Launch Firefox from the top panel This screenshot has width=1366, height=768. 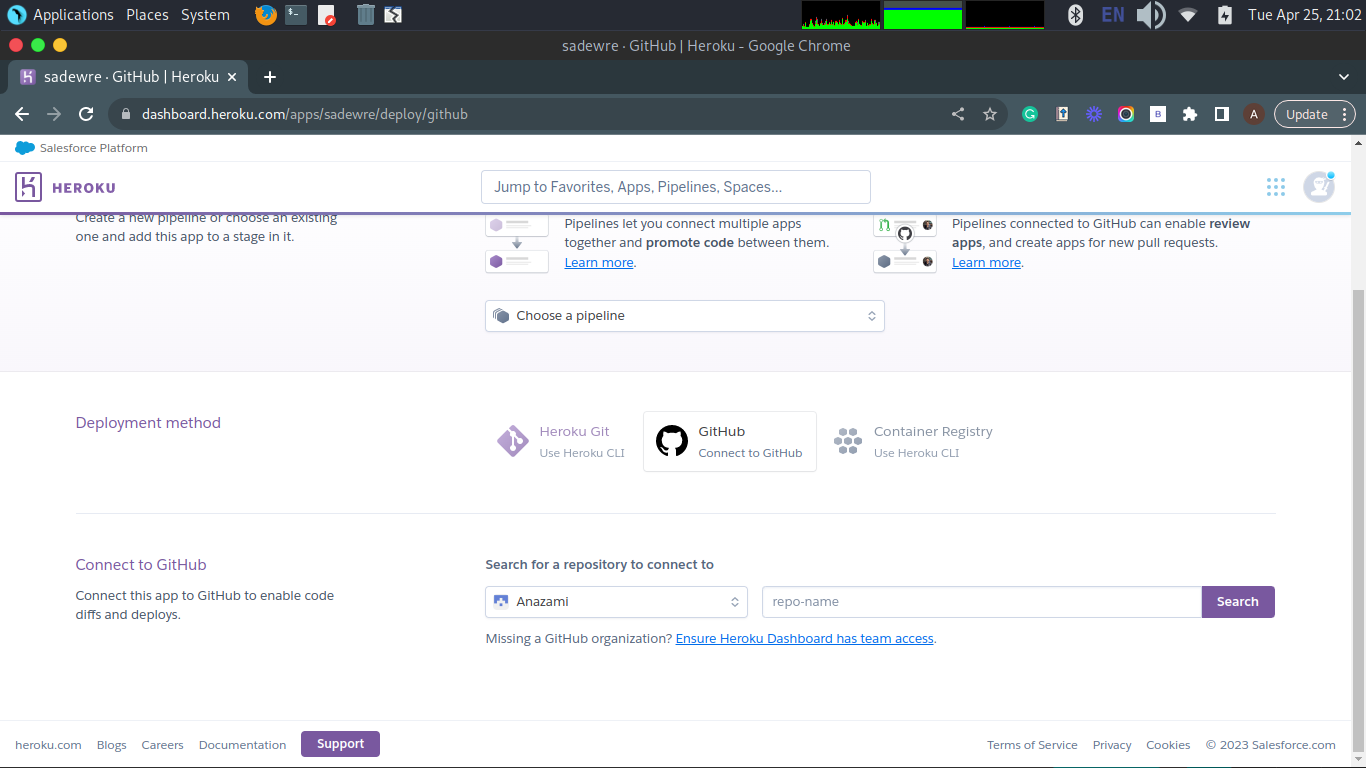coord(264,14)
